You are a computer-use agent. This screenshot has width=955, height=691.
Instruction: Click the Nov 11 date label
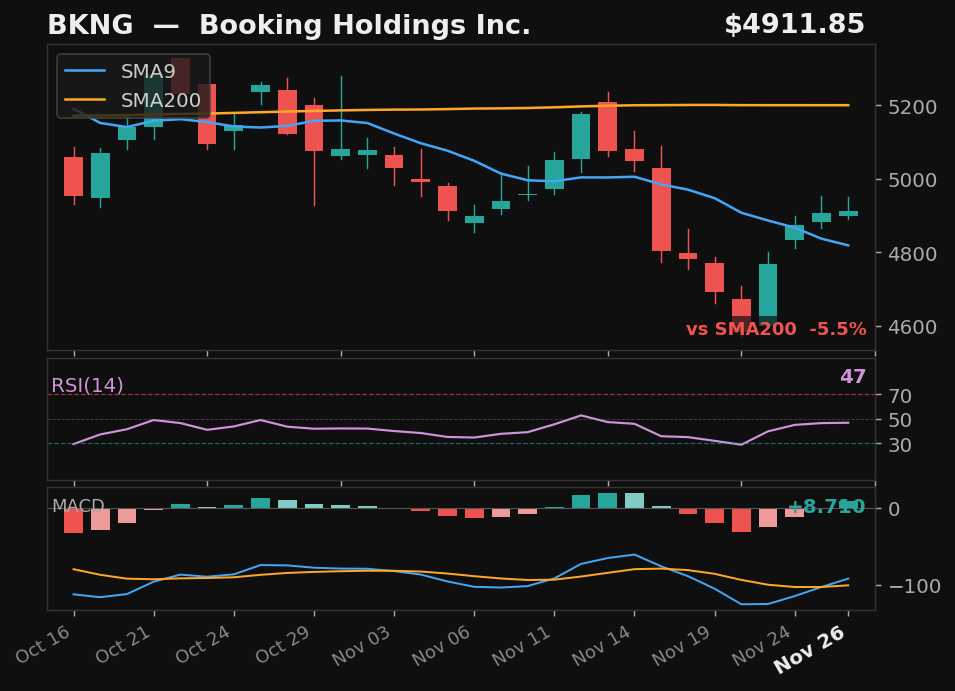tap(522, 645)
